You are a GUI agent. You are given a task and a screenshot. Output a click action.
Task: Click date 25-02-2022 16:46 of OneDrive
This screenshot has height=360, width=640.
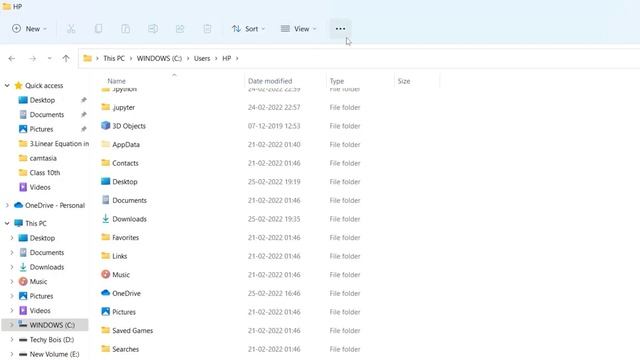click(x=274, y=293)
